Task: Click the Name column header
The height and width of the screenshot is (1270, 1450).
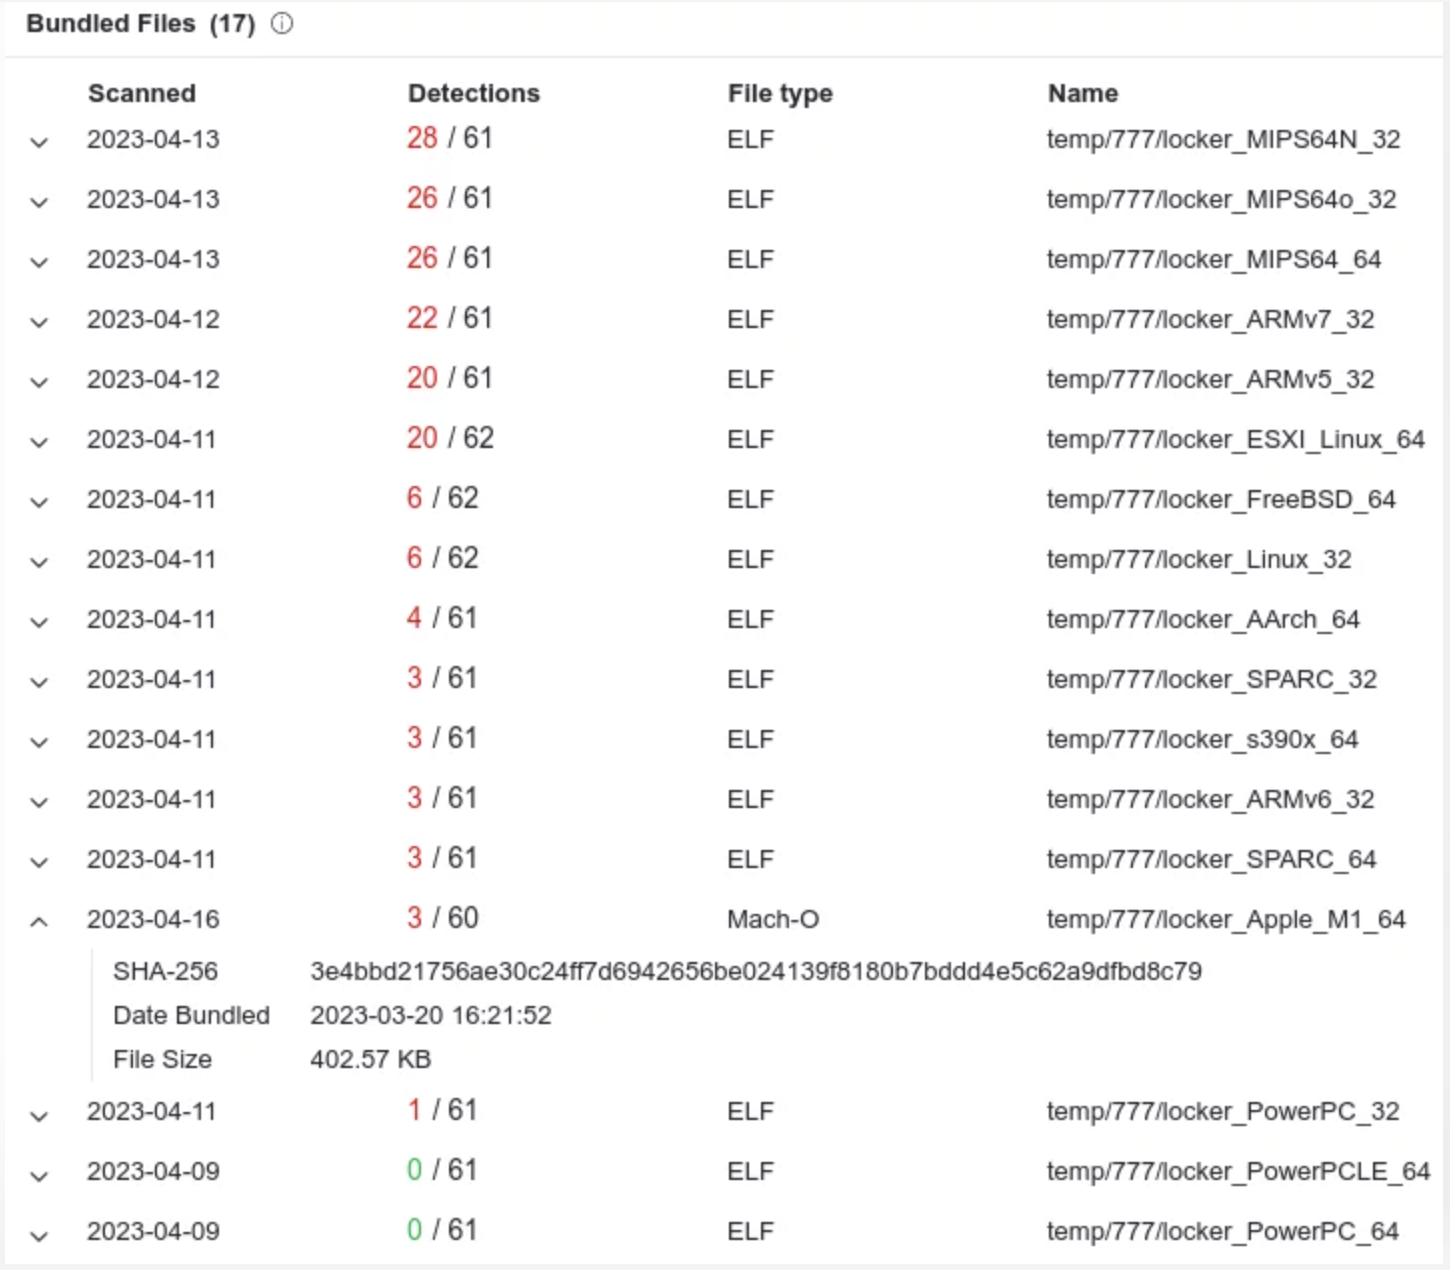Action: [x=1082, y=93]
